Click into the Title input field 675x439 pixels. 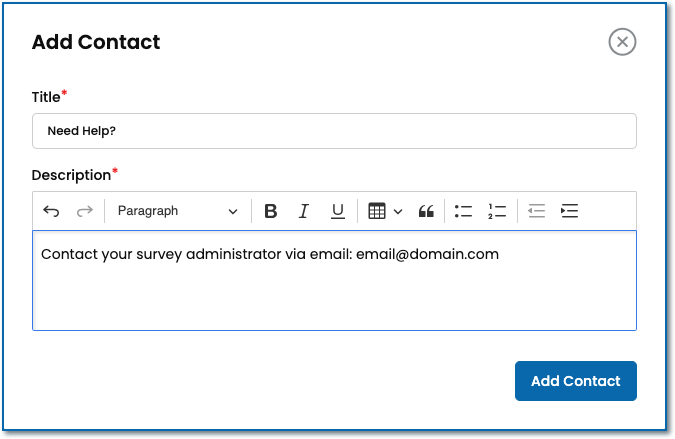point(334,131)
